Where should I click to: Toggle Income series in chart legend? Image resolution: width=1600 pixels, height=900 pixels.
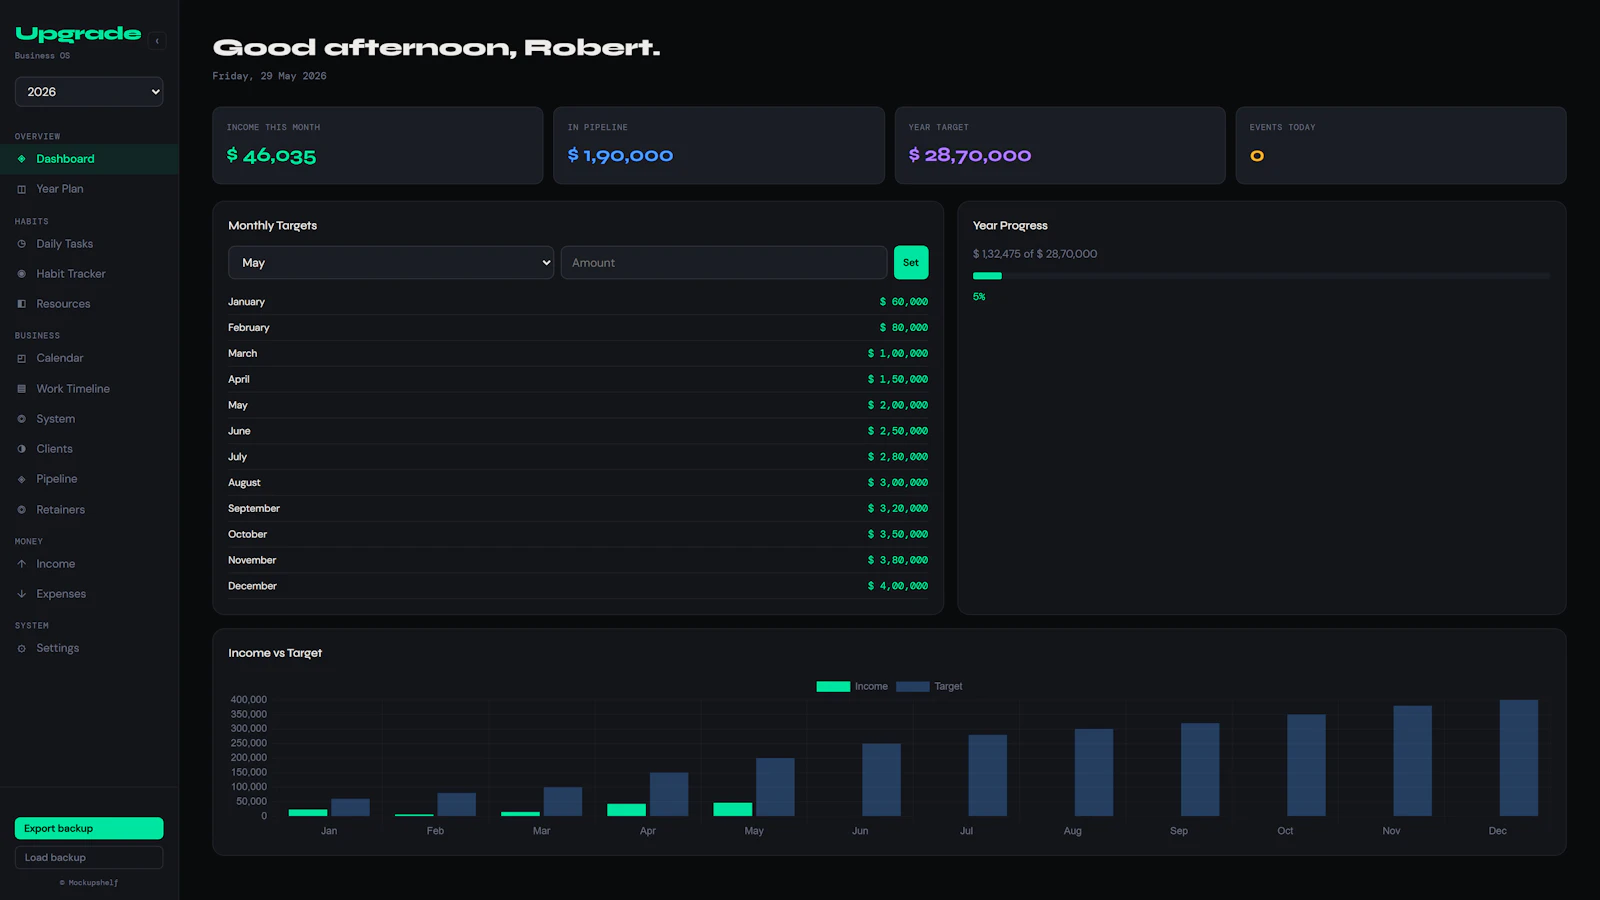click(x=852, y=686)
